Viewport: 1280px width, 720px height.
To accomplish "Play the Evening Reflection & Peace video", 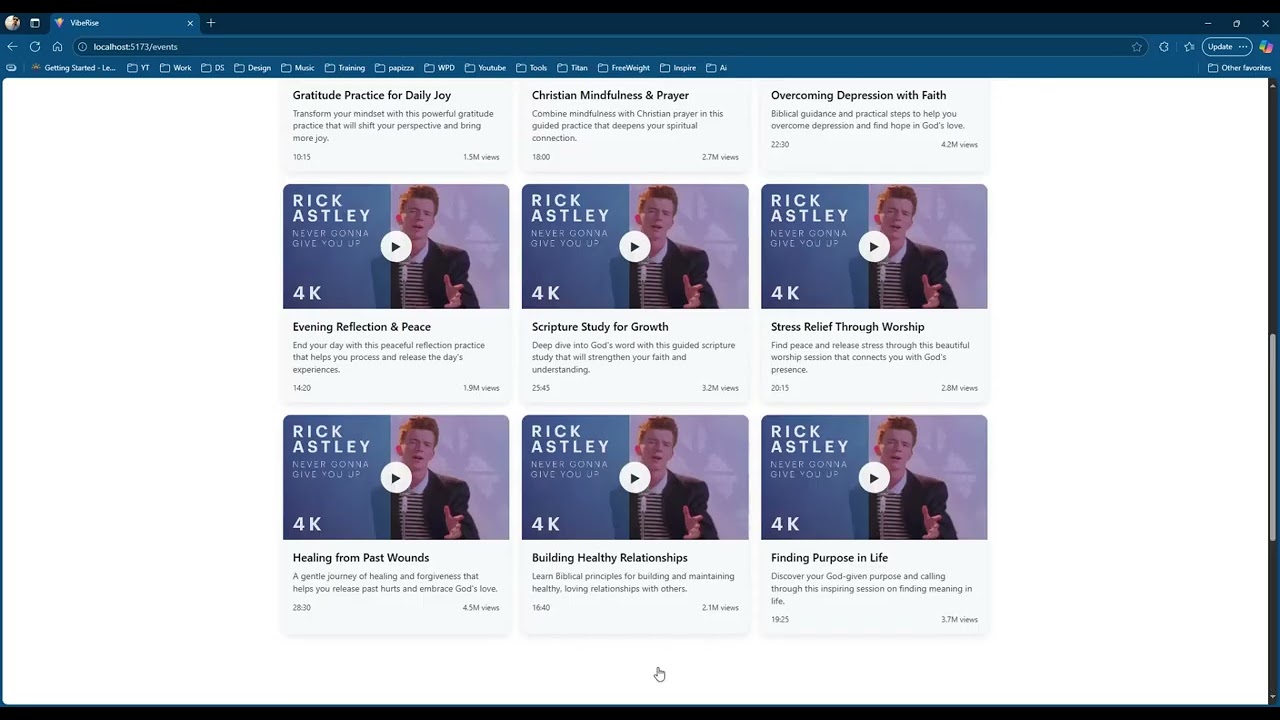I will point(396,247).
